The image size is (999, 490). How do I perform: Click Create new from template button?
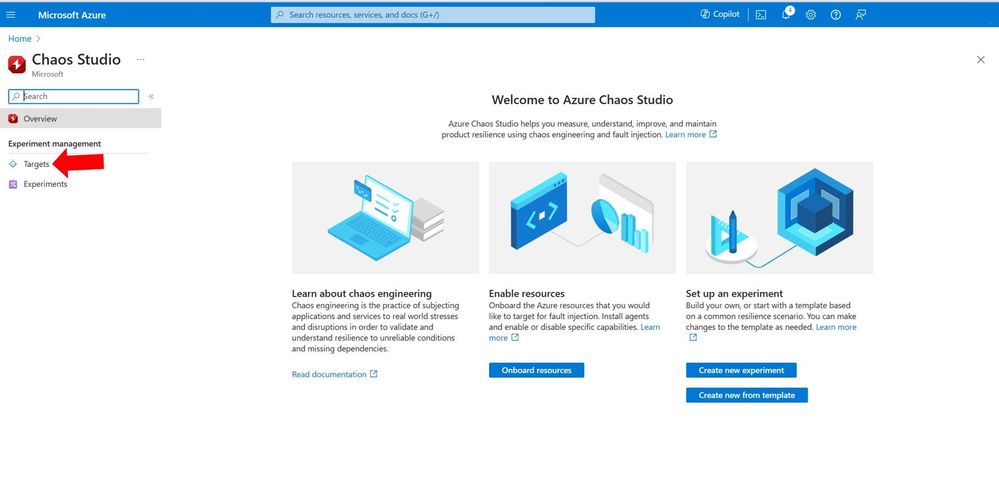click(x=747, y=395)
